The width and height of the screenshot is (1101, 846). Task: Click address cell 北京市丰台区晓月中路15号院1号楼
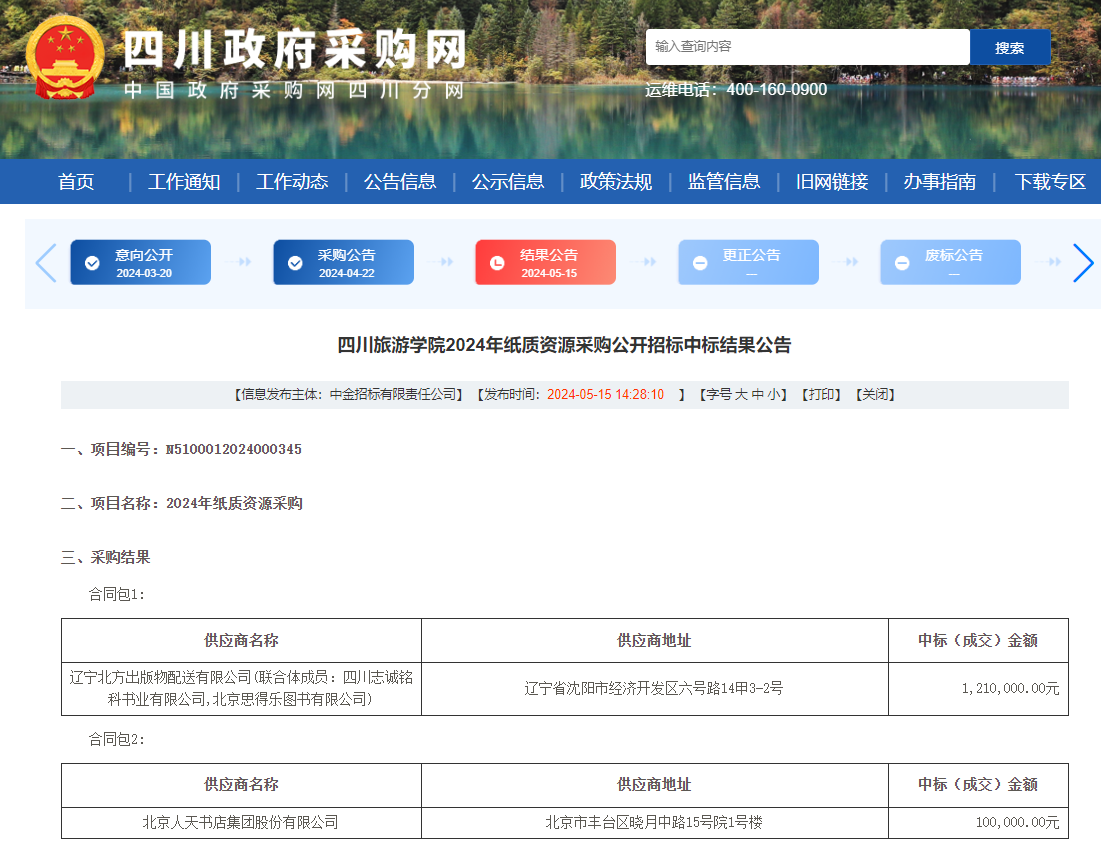654,823
